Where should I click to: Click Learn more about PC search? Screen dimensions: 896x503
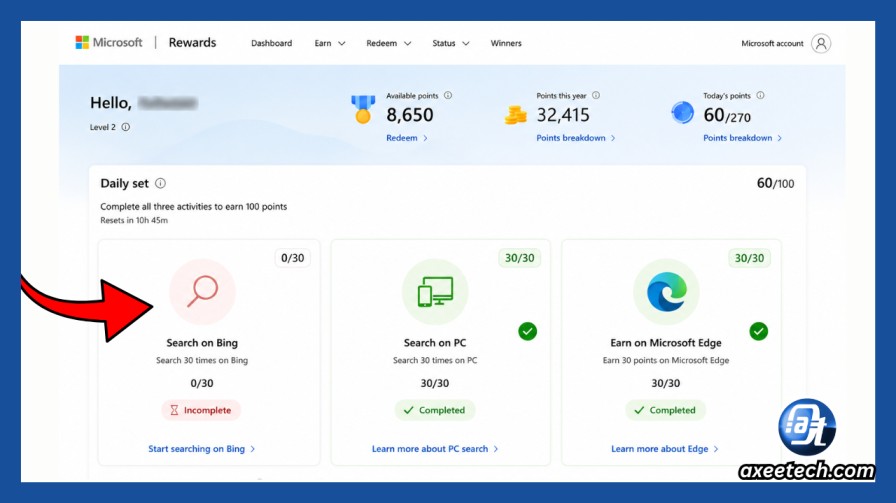click(435, 449)
